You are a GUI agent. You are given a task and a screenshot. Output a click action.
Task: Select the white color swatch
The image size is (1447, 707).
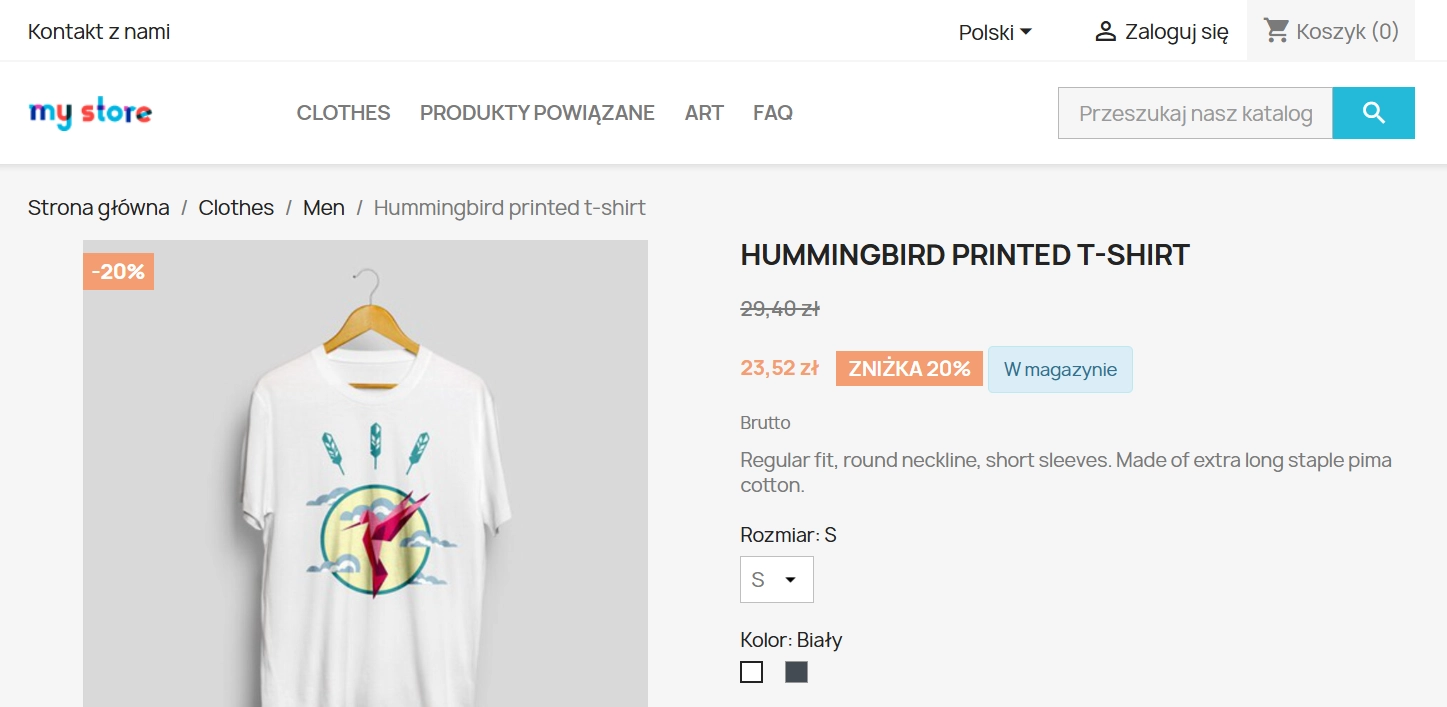[x=750, y=672]
